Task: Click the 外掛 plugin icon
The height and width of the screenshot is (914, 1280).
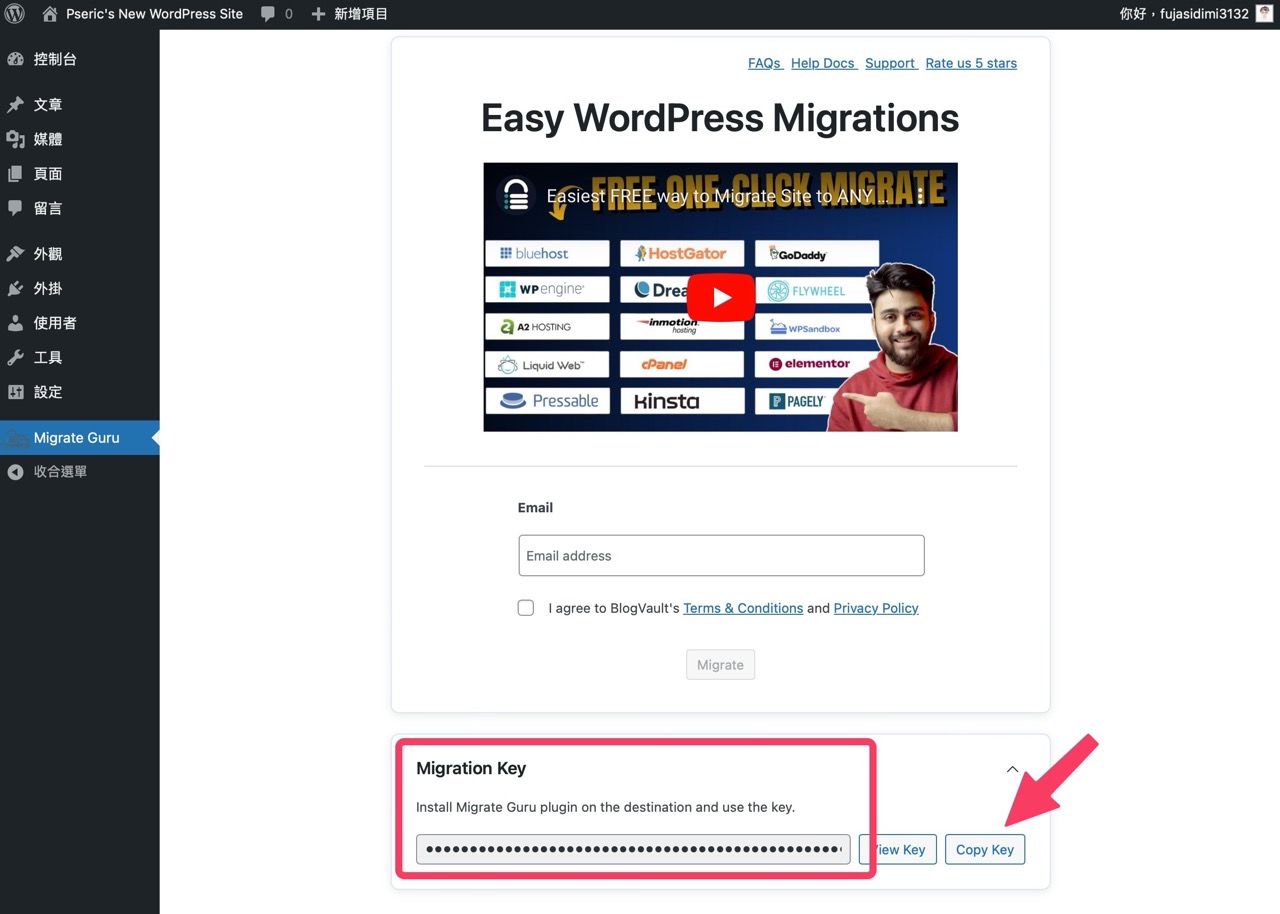Action: point(15,288)
